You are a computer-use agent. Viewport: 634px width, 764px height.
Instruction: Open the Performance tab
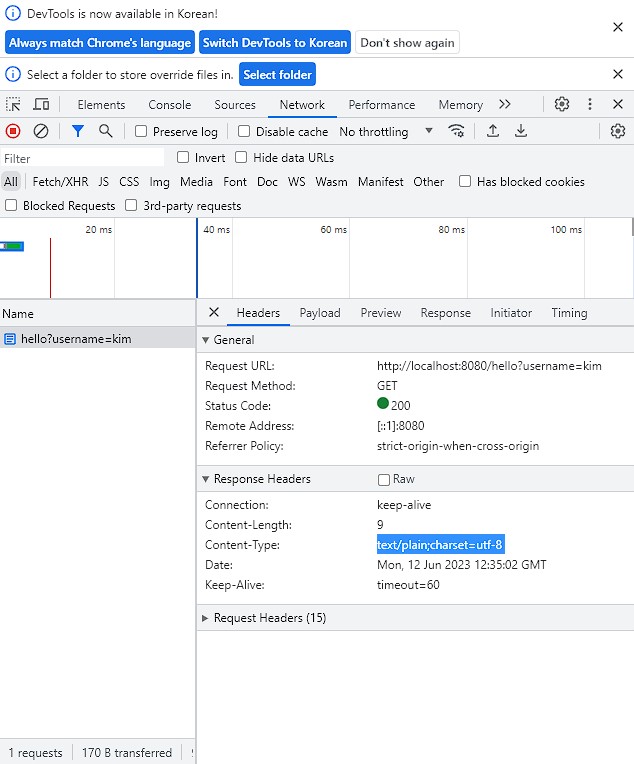pos(382,105)
